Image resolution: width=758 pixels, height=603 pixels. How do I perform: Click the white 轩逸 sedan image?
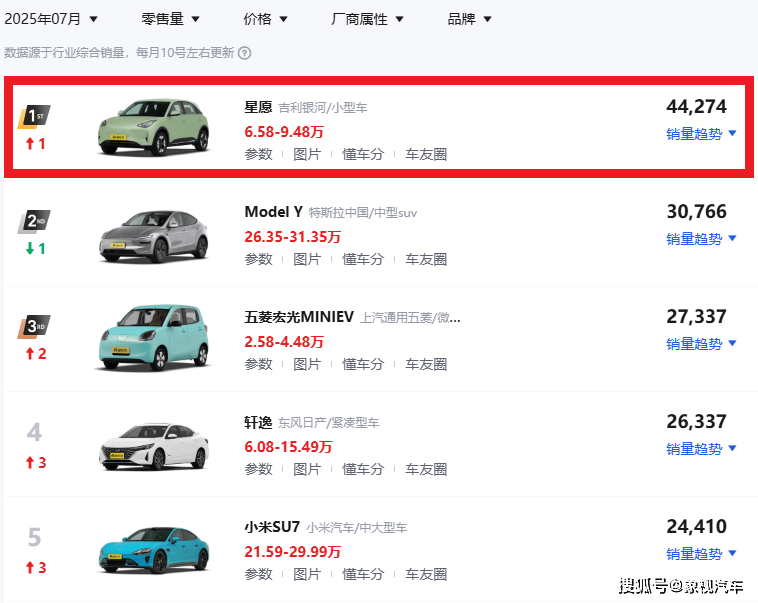click(x=154, y=445)
